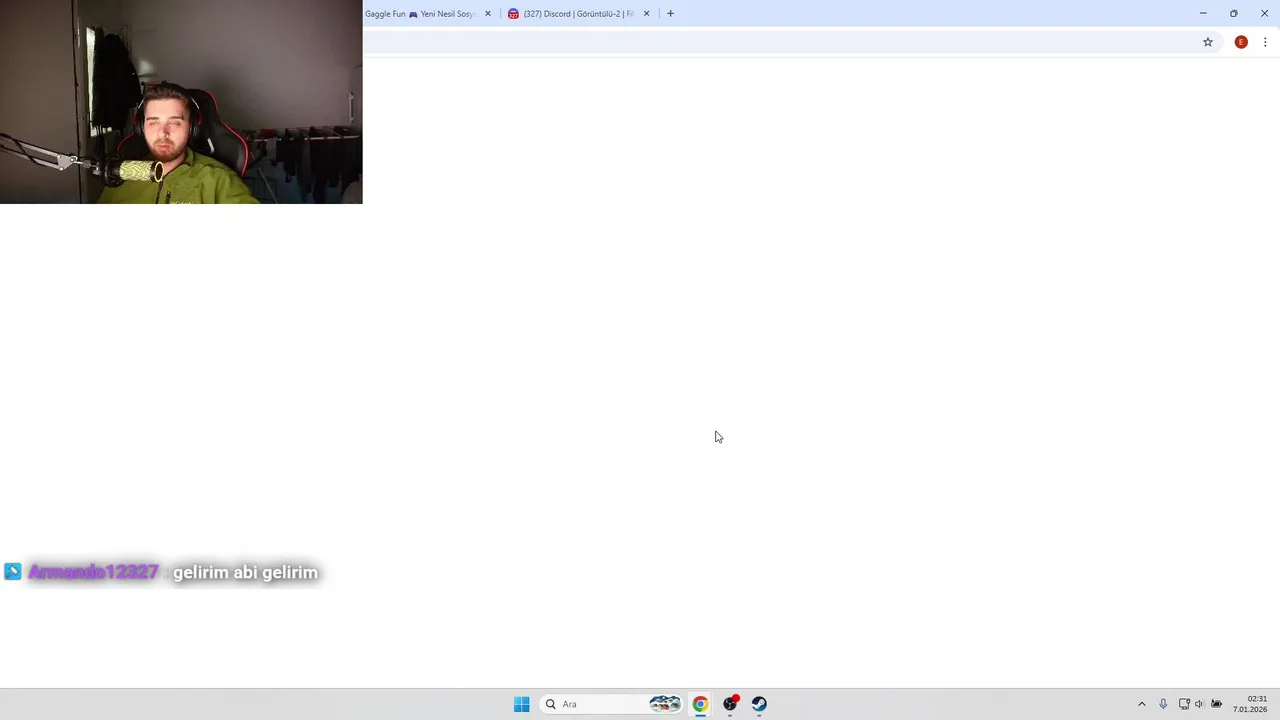Open the volume tray icon
Image resolution: width=1280 pixels, height=720 pixels.
tap(1200, 704)
